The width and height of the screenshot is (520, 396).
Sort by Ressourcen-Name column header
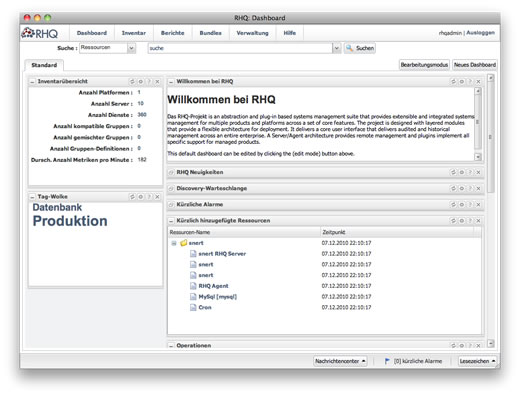(x=244, y=232)
